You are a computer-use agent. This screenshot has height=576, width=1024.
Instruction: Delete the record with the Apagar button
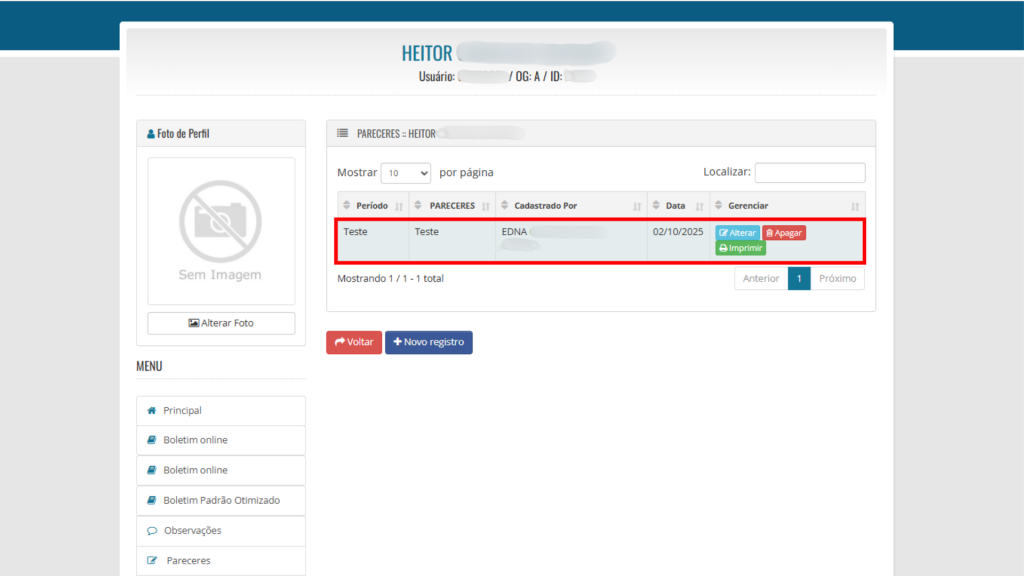coord(784,233)
